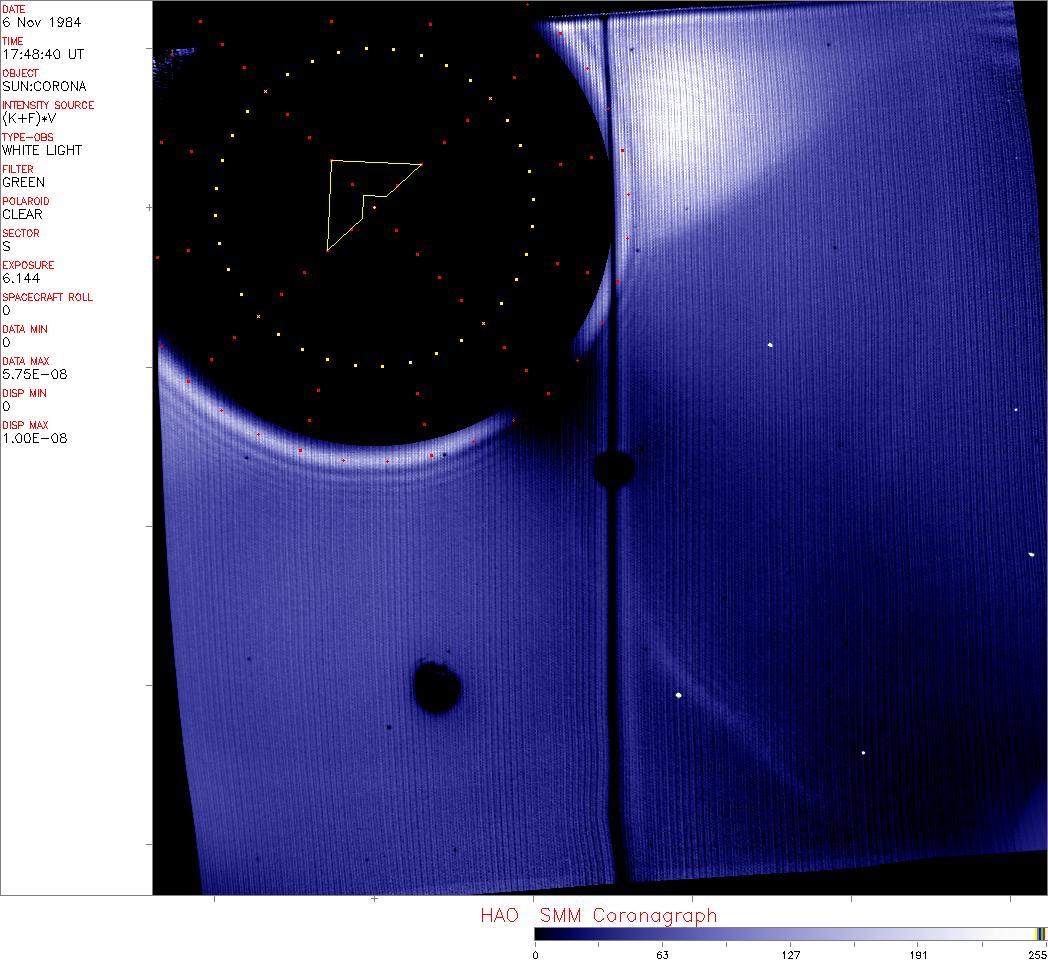Click the small dark circle on the vertical line
1048x960 pixels.
613,467
